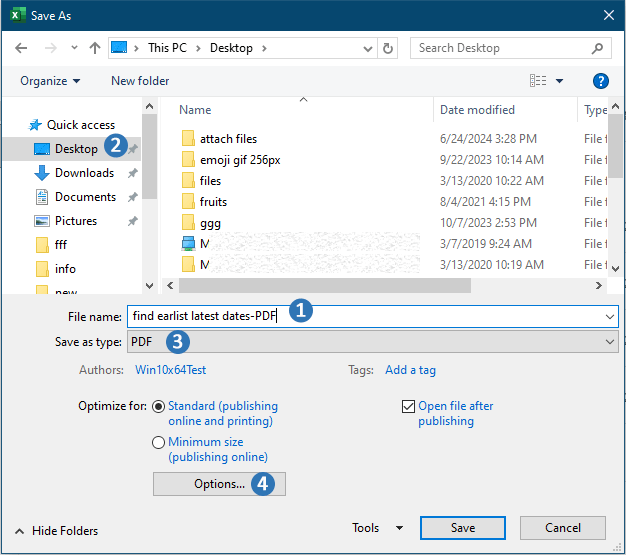
Task: Click the Up one level arrow
Action: tap(95, 48)
